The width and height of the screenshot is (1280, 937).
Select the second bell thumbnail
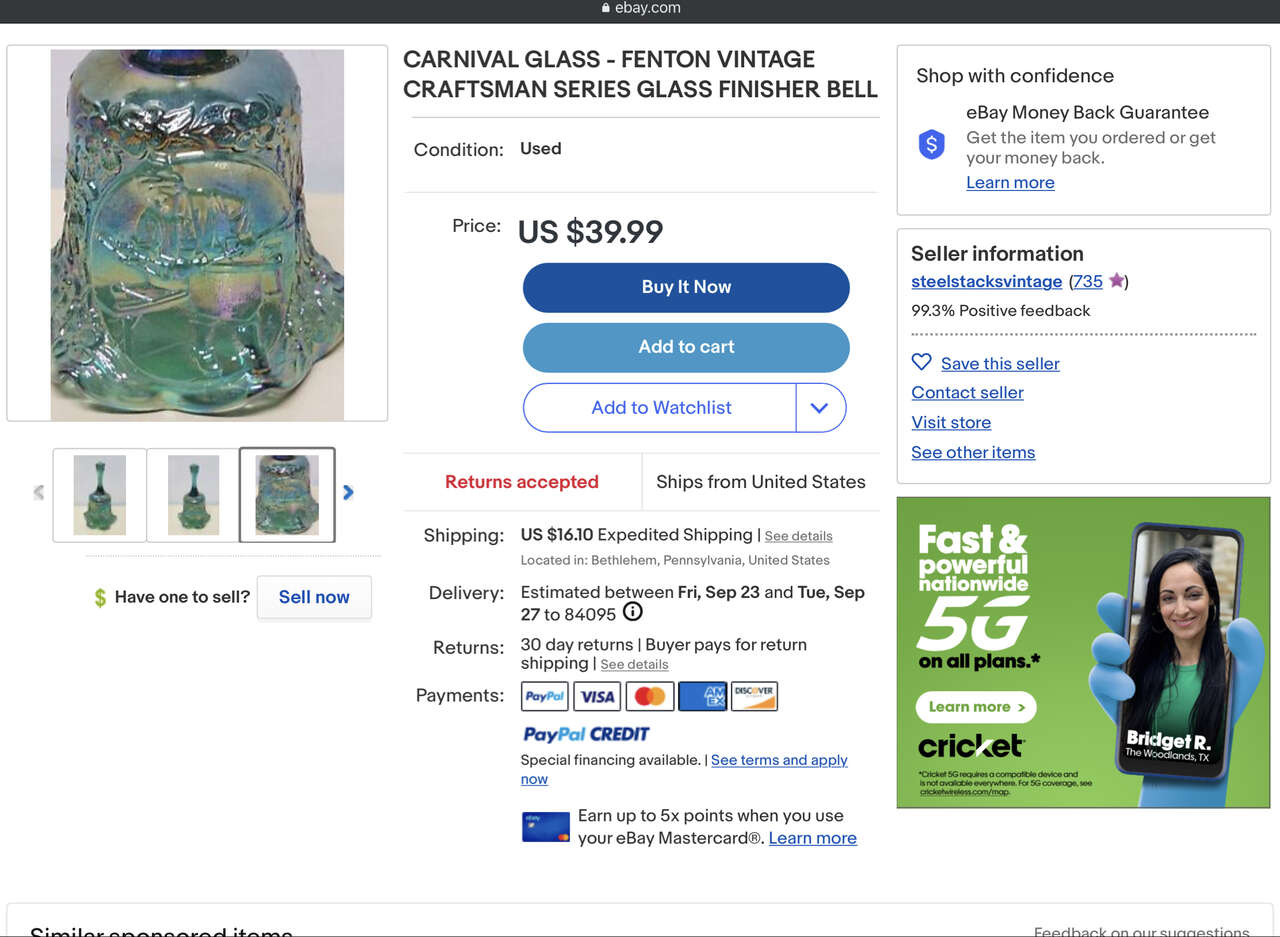pyautogui.click(x=193, y=495)
